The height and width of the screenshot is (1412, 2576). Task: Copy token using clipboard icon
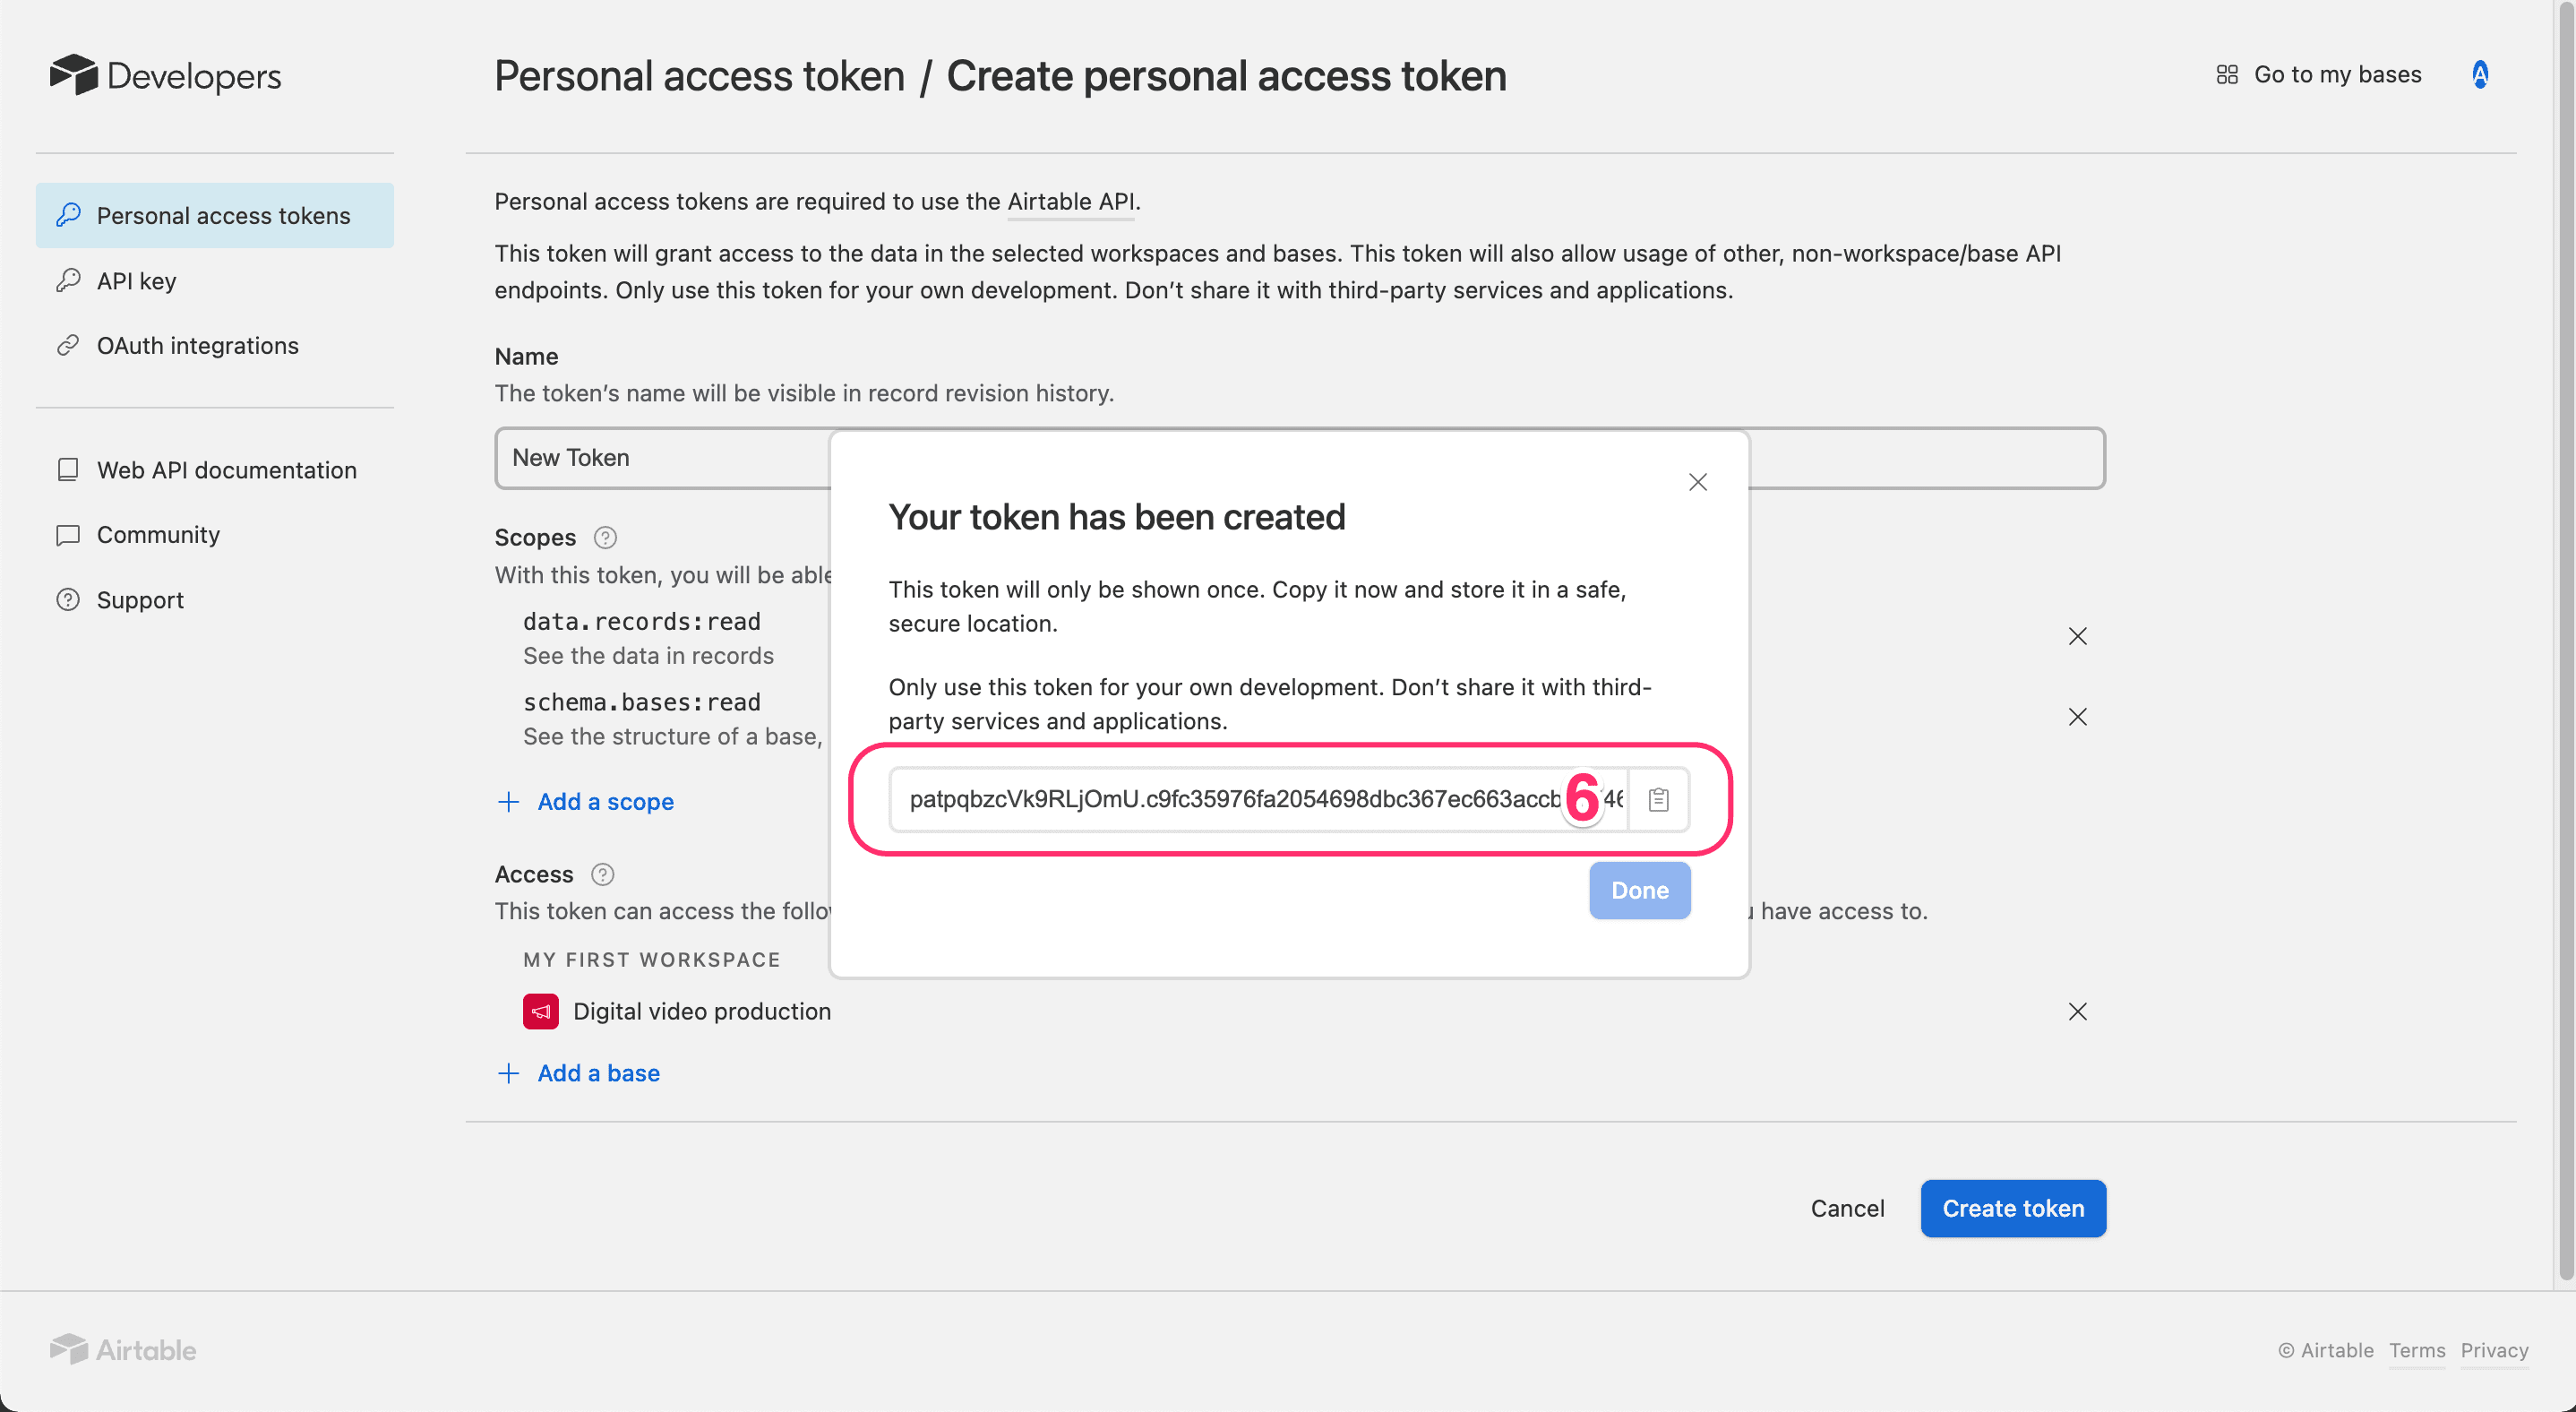pos(1658,799)
